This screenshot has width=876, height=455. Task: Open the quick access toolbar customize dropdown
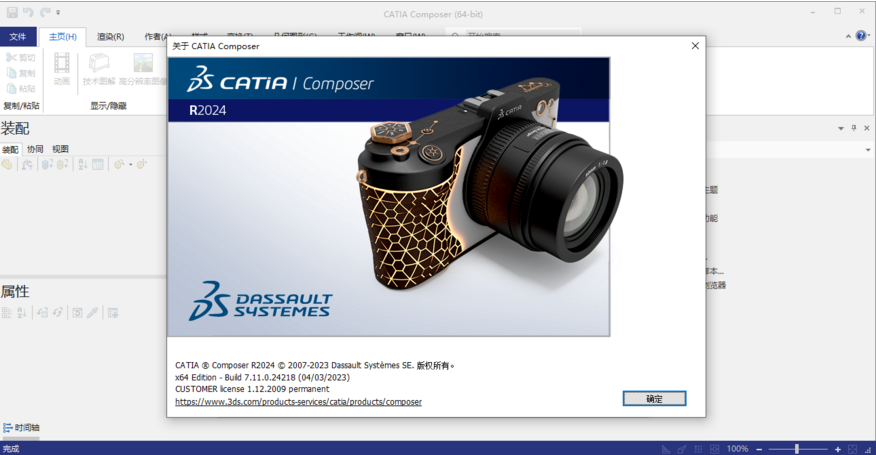(58, 12)
